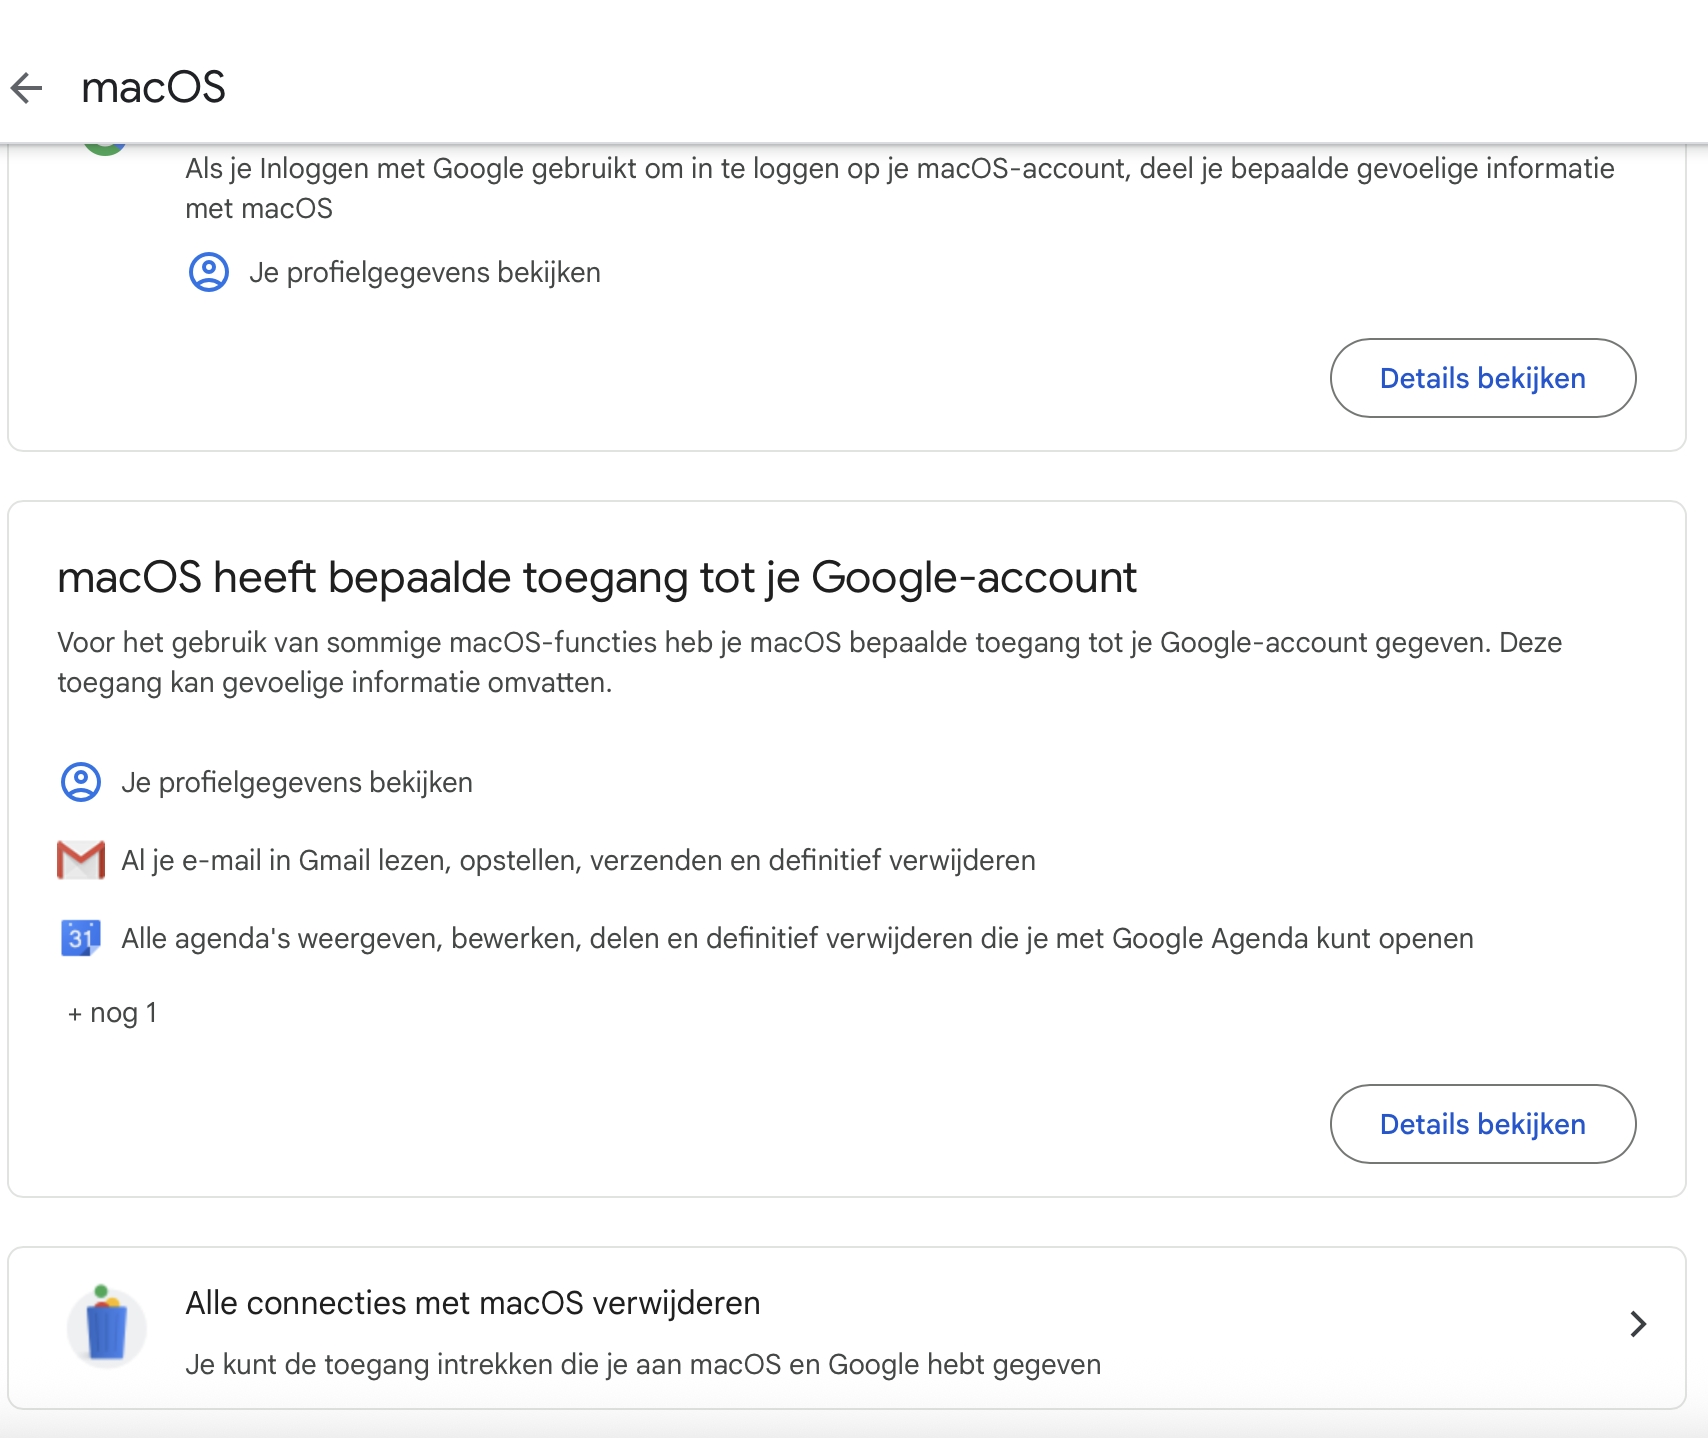This screenshot has height=1438, width=1708.
Task: Click the partially hidden green circle icon
Action: click(106, 149)
